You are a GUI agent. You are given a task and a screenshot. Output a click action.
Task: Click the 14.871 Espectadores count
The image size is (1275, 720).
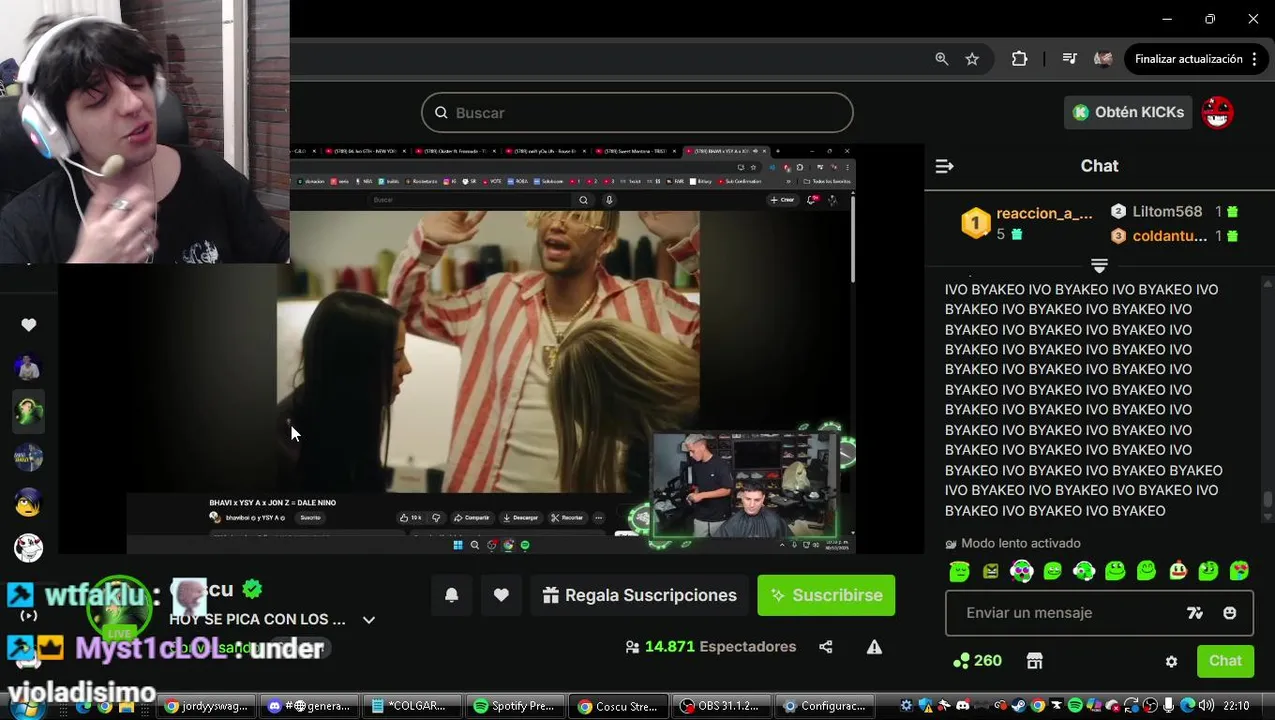[x=710, y=647]
